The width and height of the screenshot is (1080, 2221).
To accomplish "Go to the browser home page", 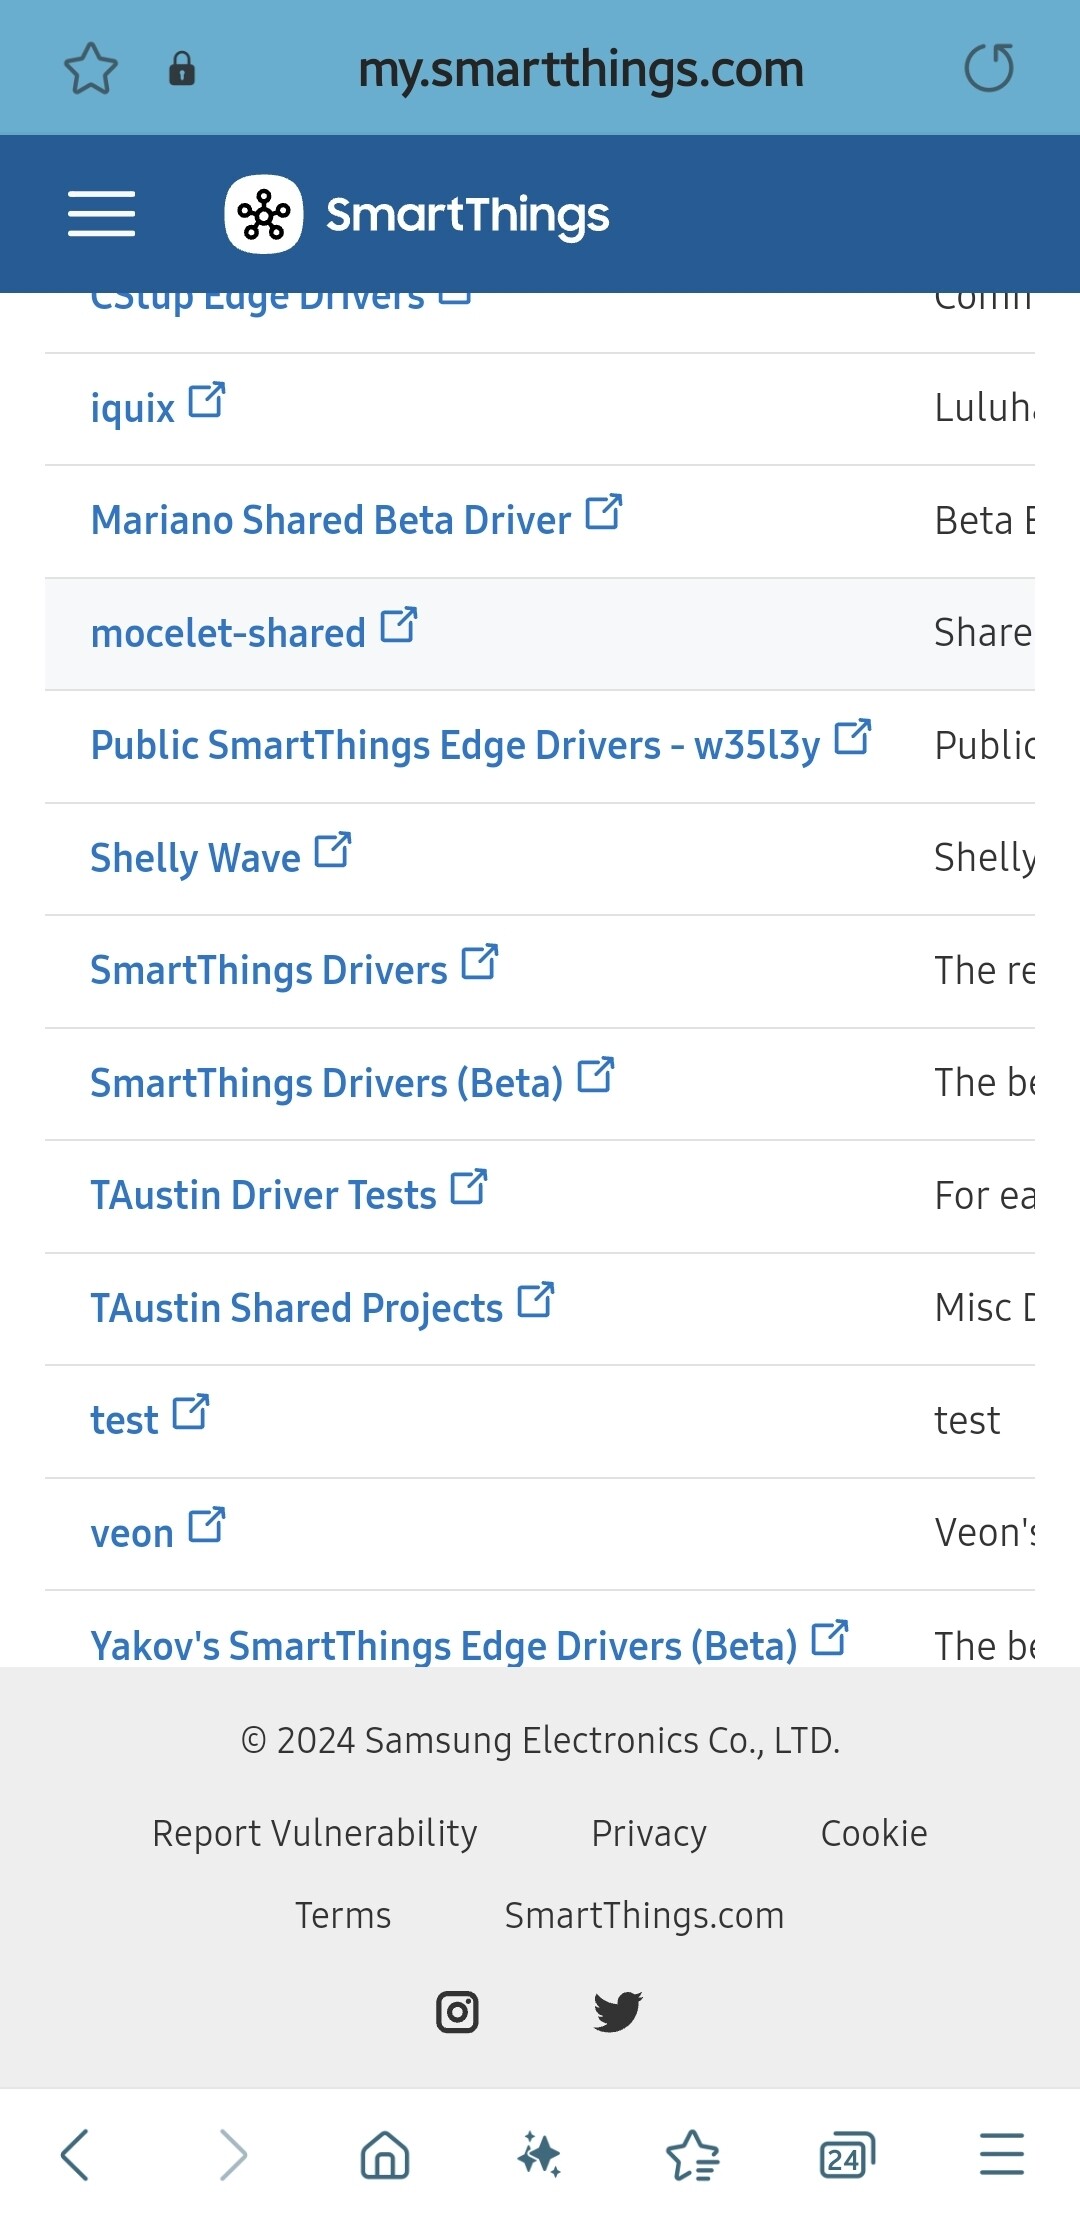I will pos(385,2154).
